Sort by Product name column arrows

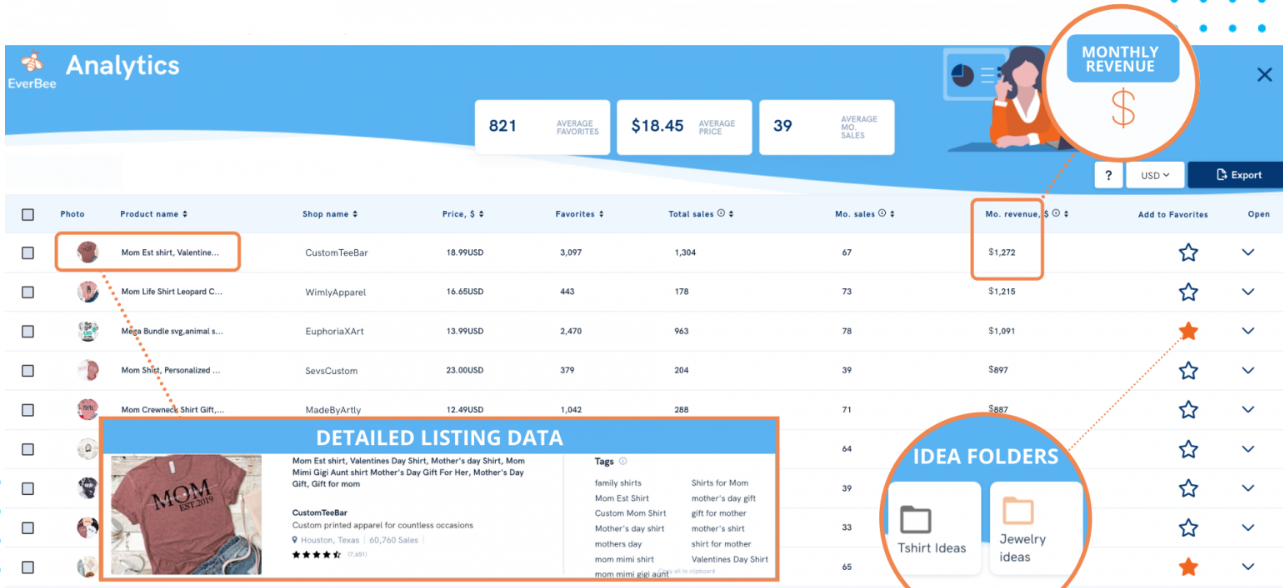(184, 214)
